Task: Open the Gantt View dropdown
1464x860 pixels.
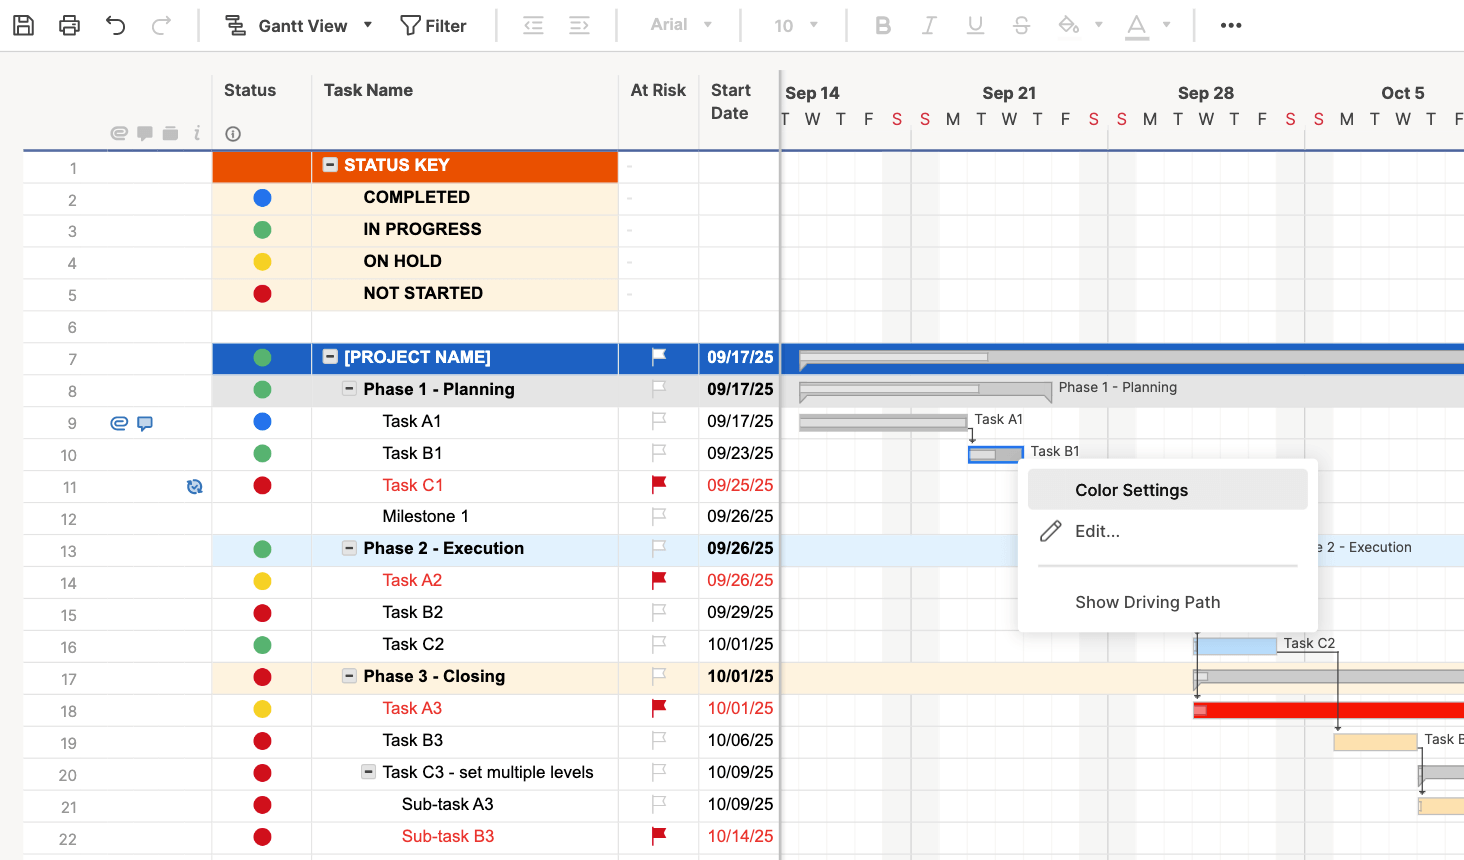Action: pos(298,26)
